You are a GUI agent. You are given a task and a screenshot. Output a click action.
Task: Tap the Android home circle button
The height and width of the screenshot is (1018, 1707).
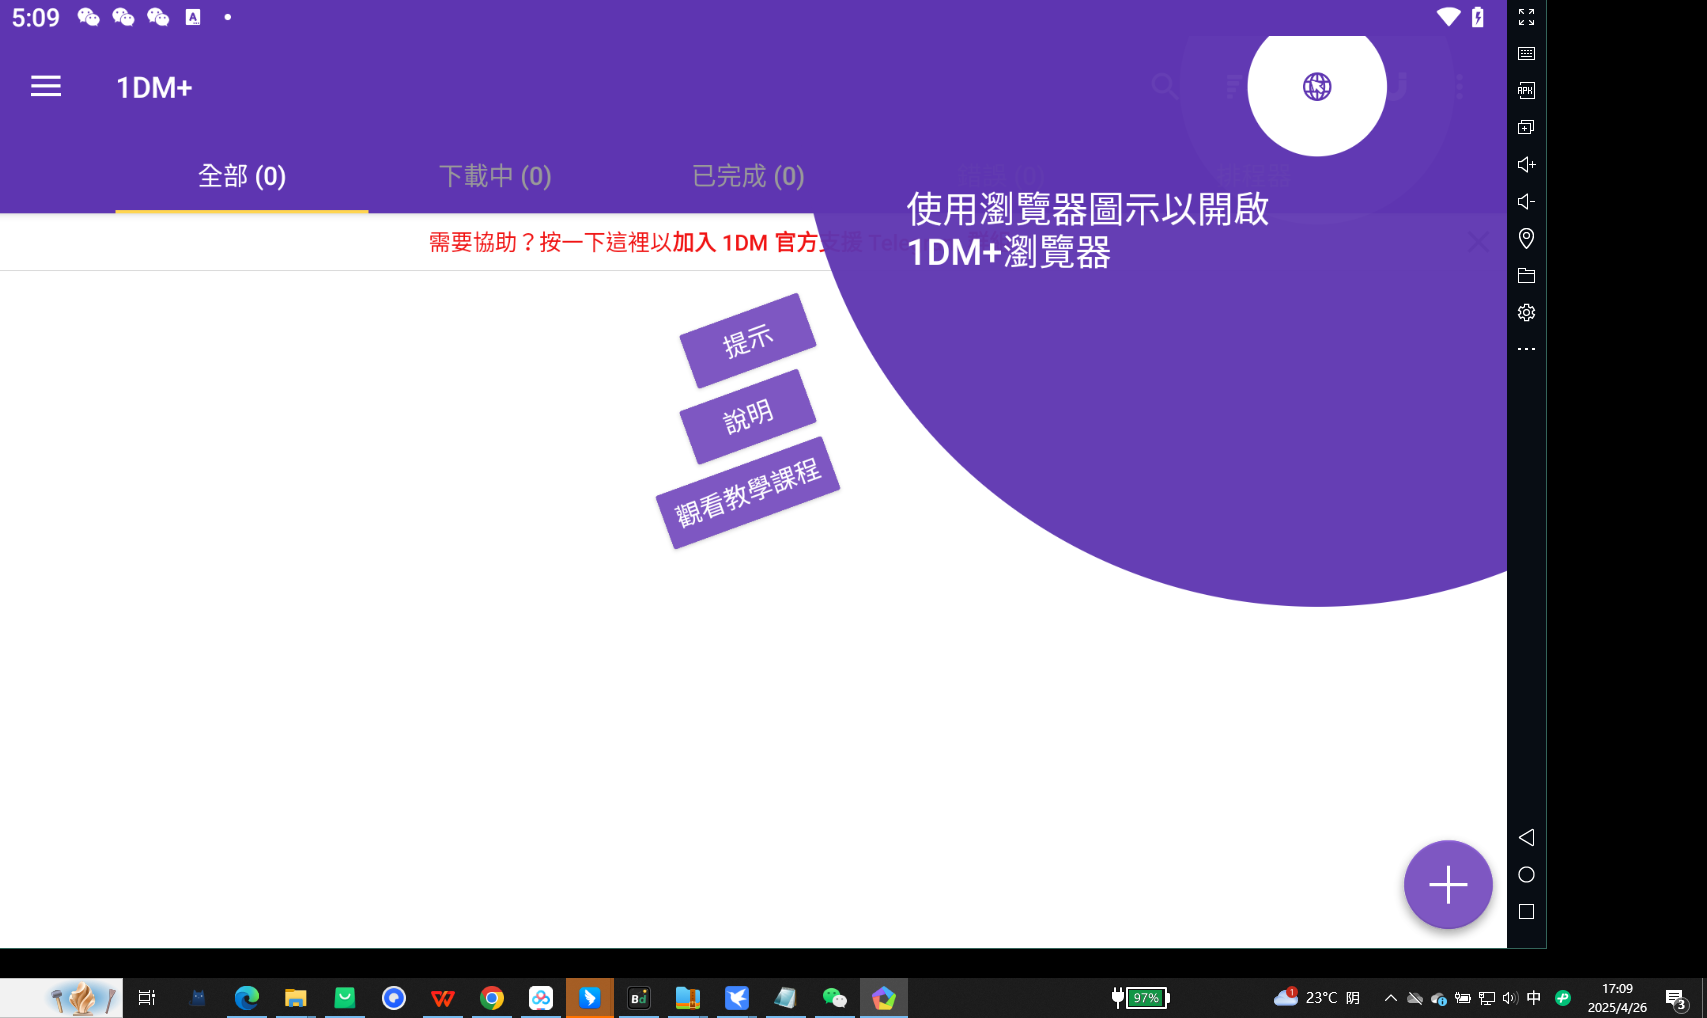pyautogui.click(x=1526, y=875)
